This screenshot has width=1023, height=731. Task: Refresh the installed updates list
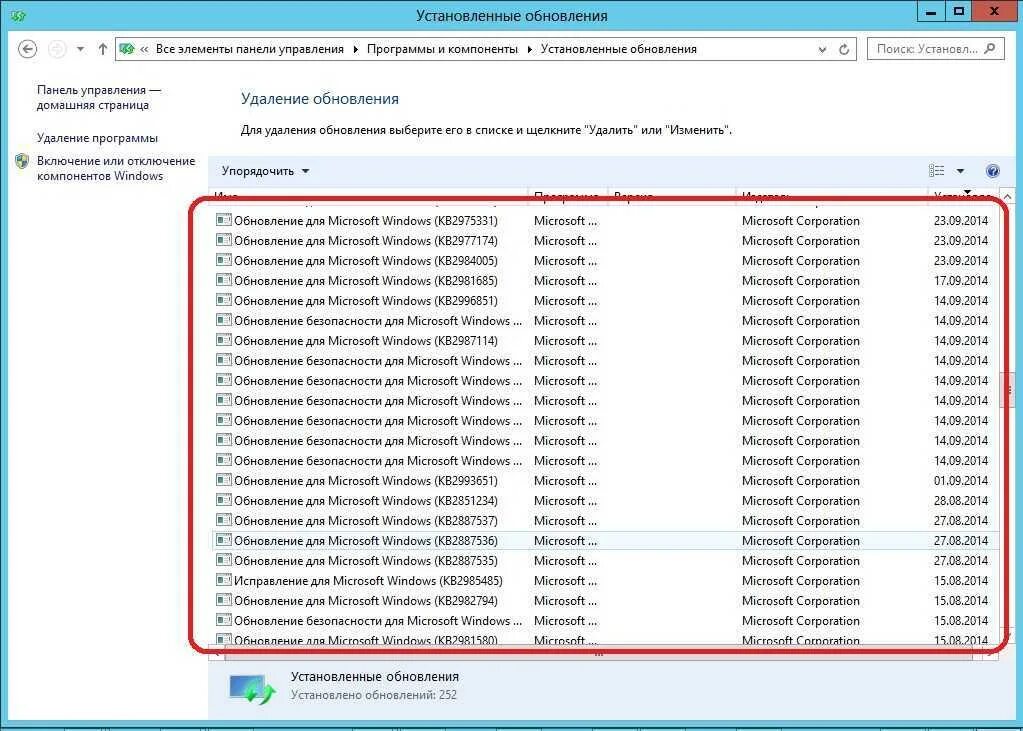point(844,49)
